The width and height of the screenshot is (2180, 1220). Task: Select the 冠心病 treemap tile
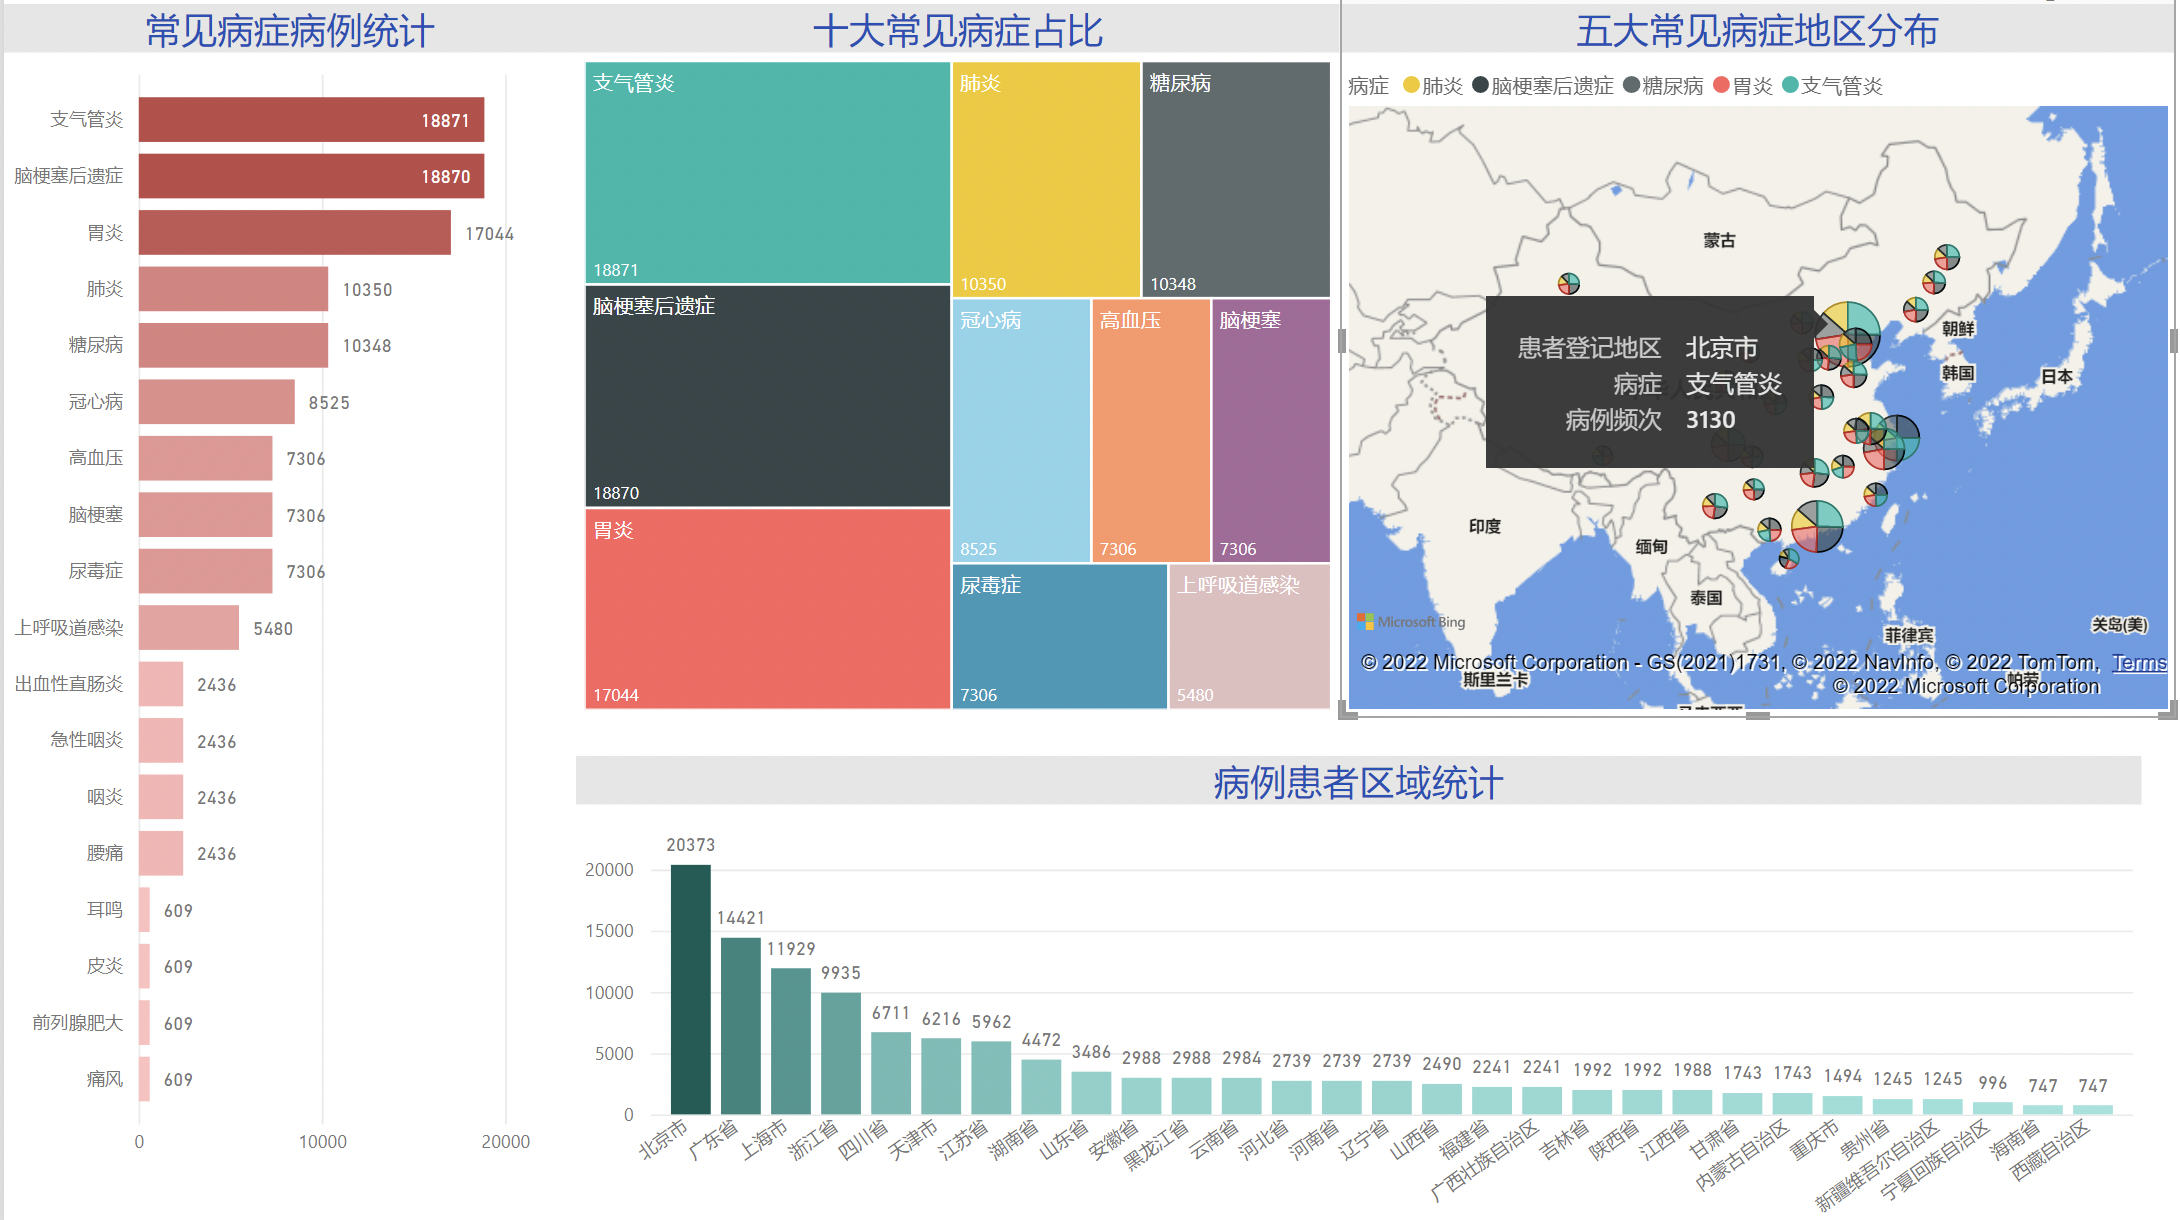tap(1020, 430)
